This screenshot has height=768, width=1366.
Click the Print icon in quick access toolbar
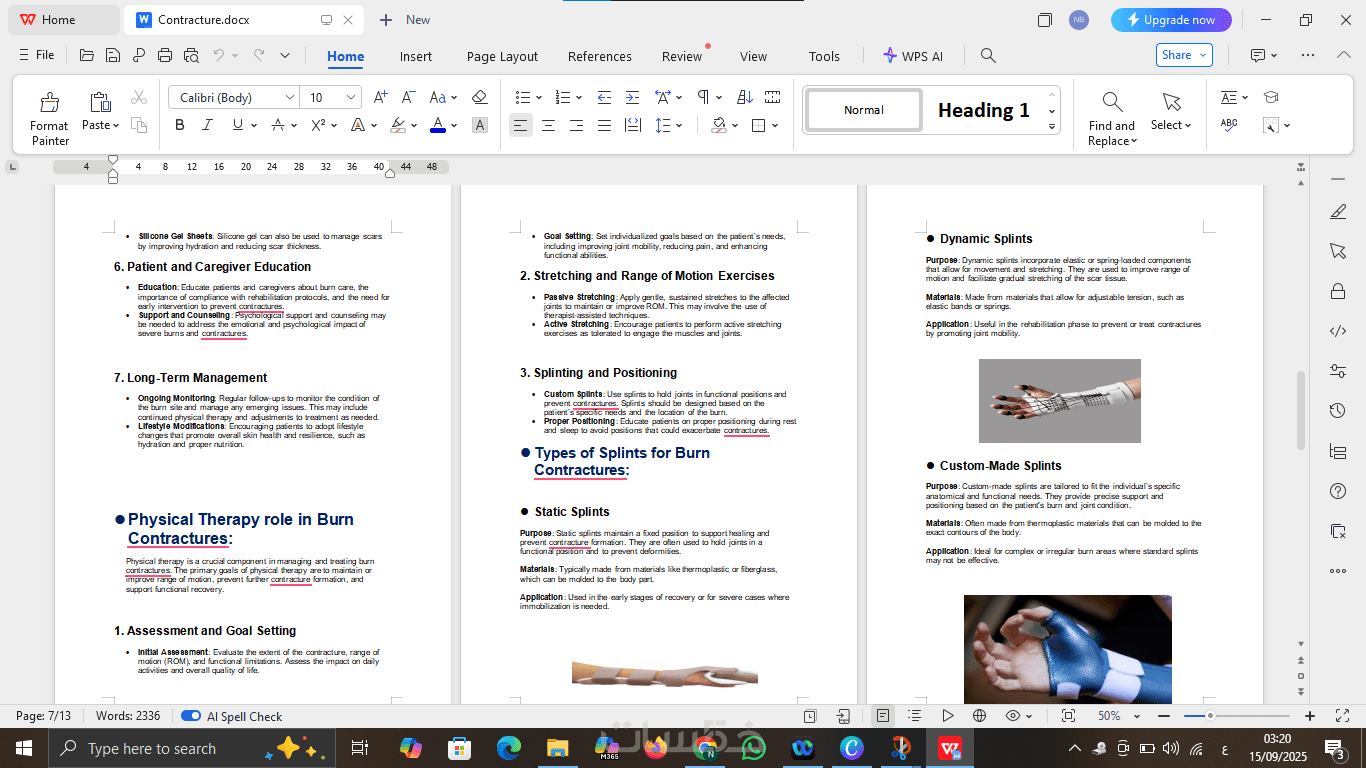click(x=165, y=56)
